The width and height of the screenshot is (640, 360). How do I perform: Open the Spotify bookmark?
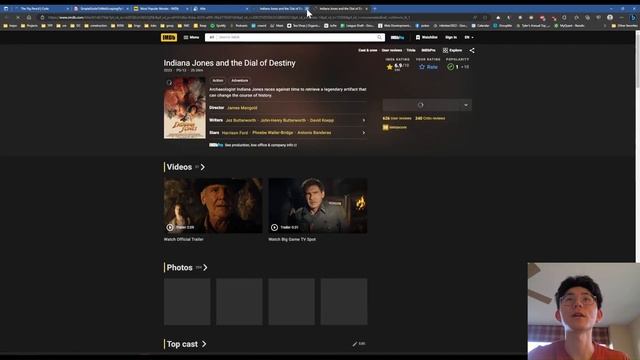(218, 26)
